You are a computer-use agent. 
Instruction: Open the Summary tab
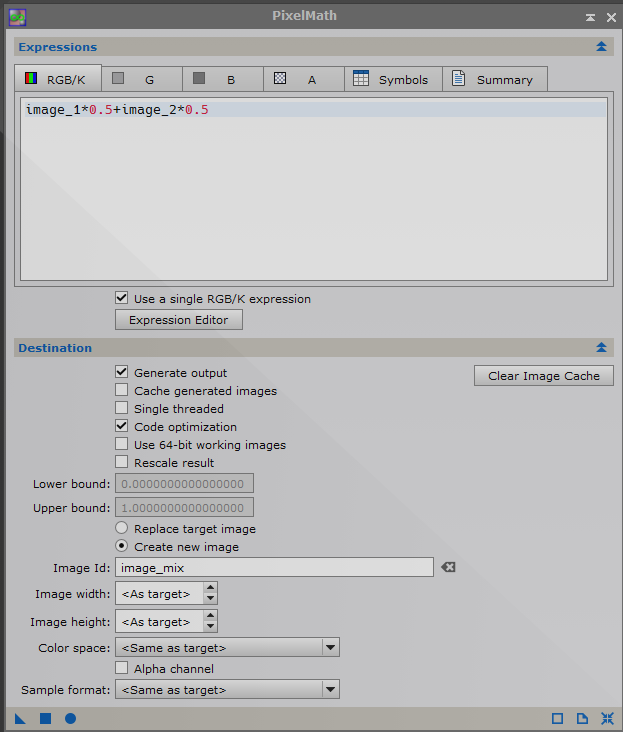pyautogui.click(x=495, y=79)
